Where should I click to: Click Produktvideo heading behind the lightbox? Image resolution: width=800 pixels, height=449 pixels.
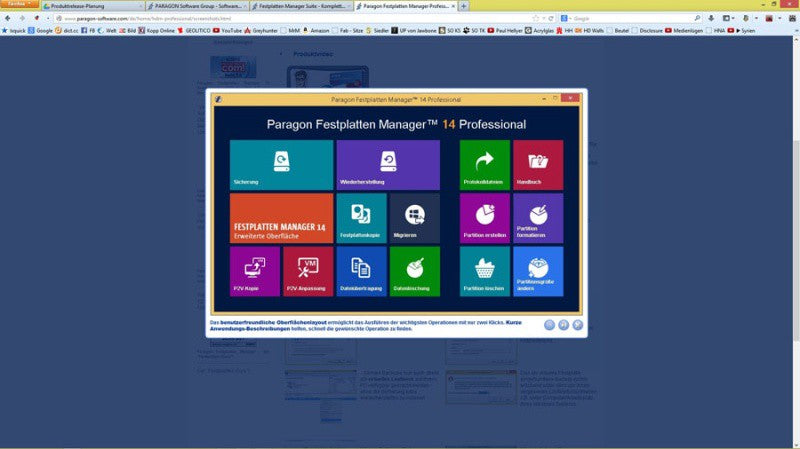tap(313, 54)
